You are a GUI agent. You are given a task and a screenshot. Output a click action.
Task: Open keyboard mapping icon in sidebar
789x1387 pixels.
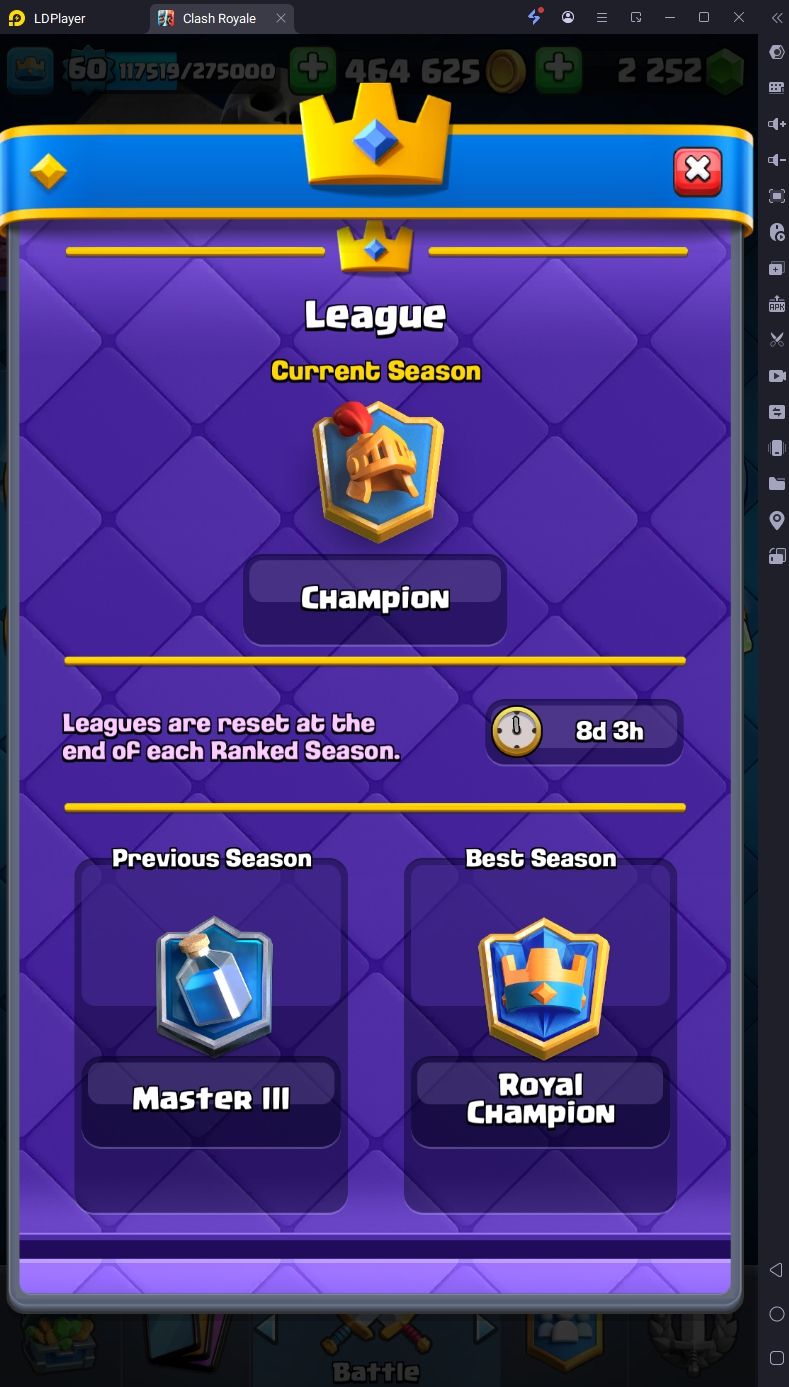pyautogui.click(x=776, y=88)
